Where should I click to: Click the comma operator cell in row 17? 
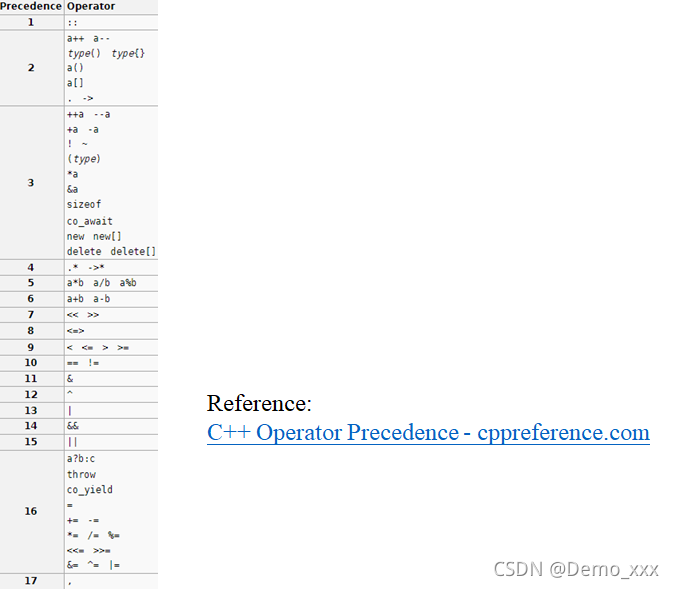tap(111, 581)
